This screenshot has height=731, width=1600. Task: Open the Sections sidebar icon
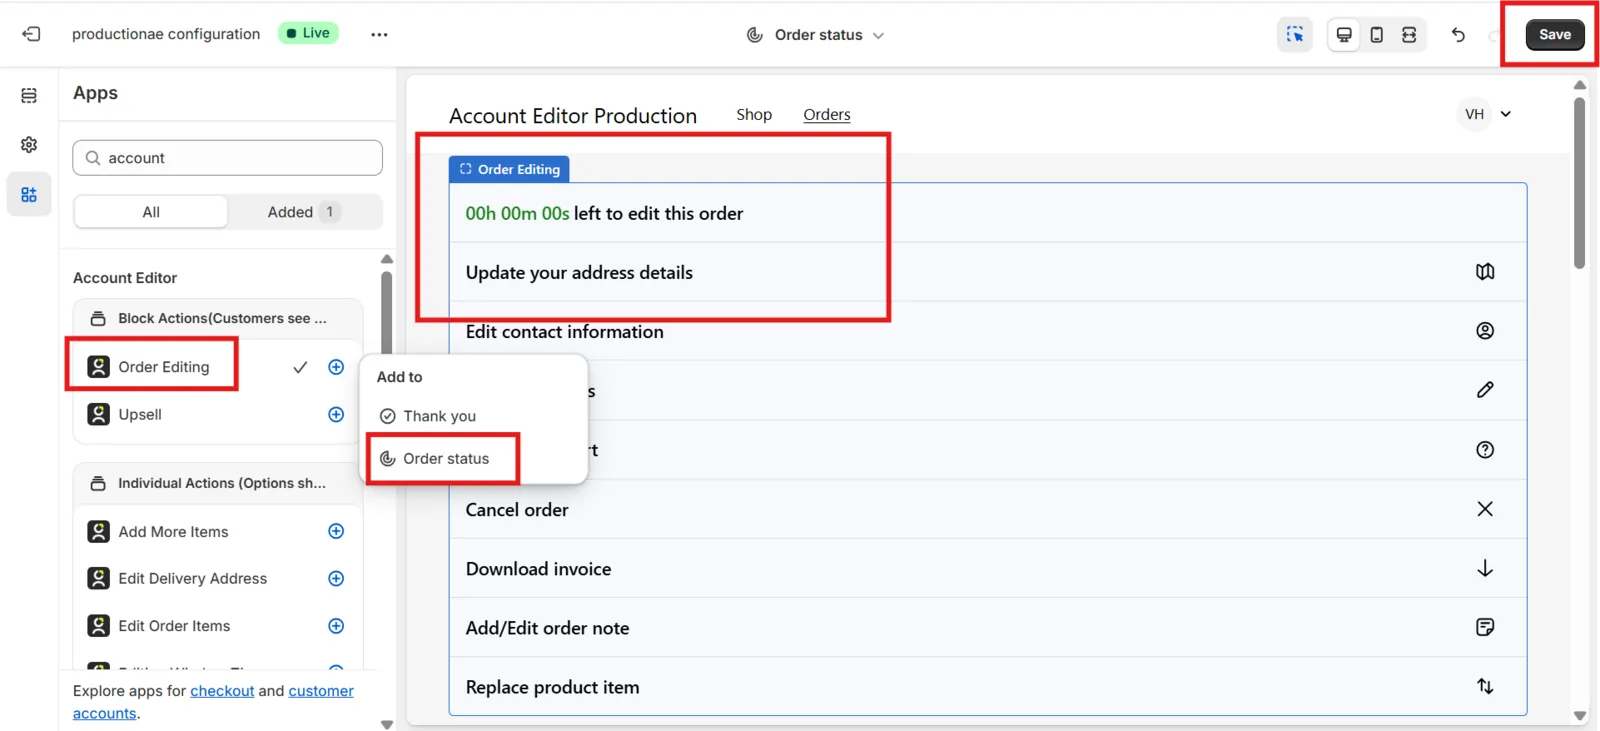pos(29,95)
